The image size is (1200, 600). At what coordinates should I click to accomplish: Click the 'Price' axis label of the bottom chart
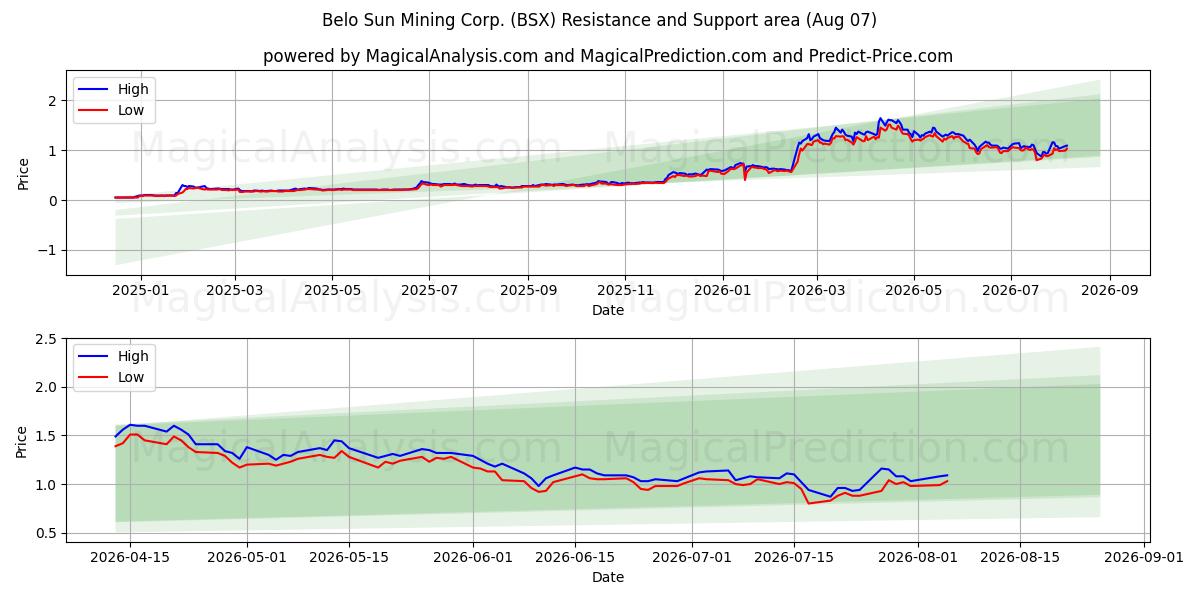23,440
